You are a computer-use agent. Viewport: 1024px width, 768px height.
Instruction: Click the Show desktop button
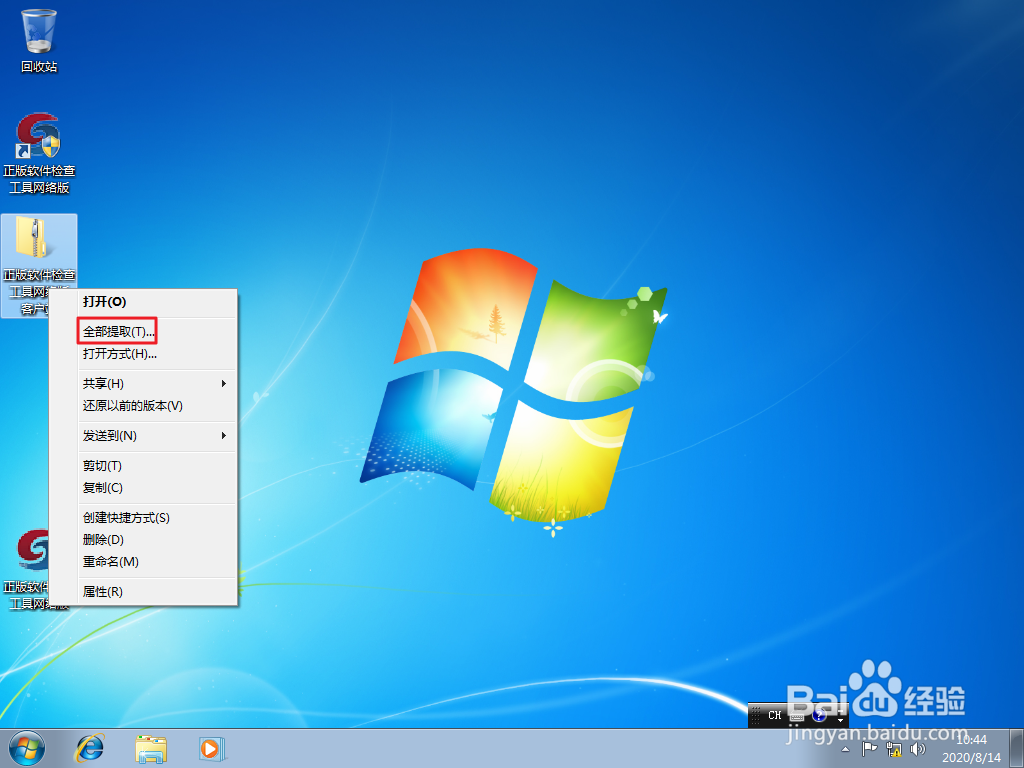(x=1017, y=748)
